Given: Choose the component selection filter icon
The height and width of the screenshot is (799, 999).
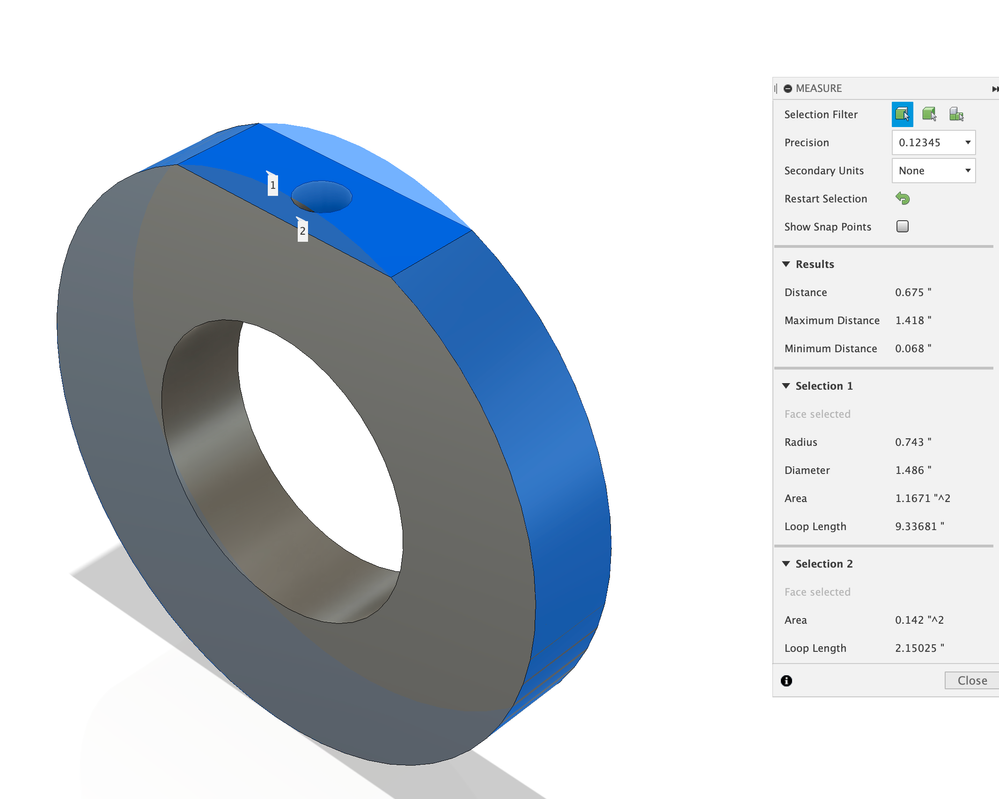Looking at the screenshot, I should [x=956, y=115].
